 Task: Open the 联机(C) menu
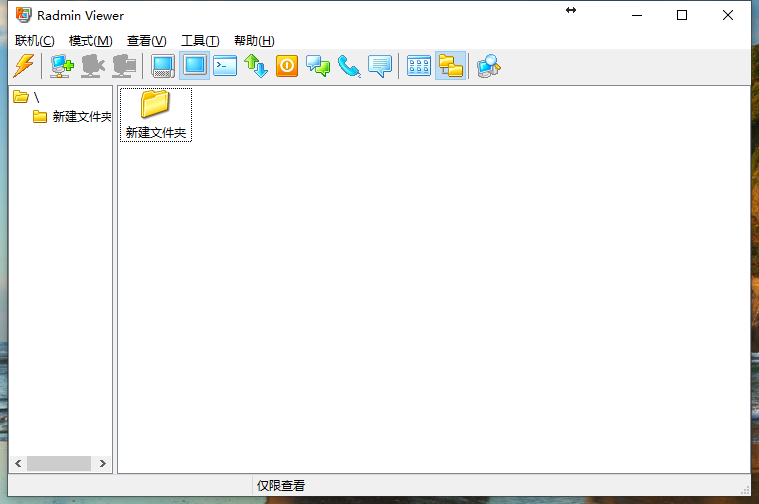(34, 41)
